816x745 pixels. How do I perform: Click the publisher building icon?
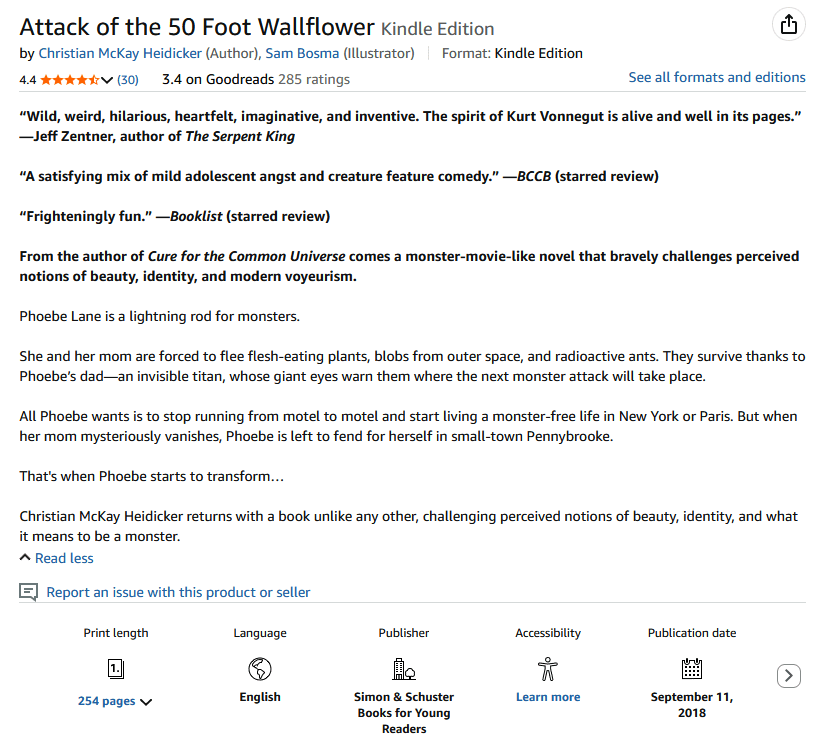click(404, 669)
